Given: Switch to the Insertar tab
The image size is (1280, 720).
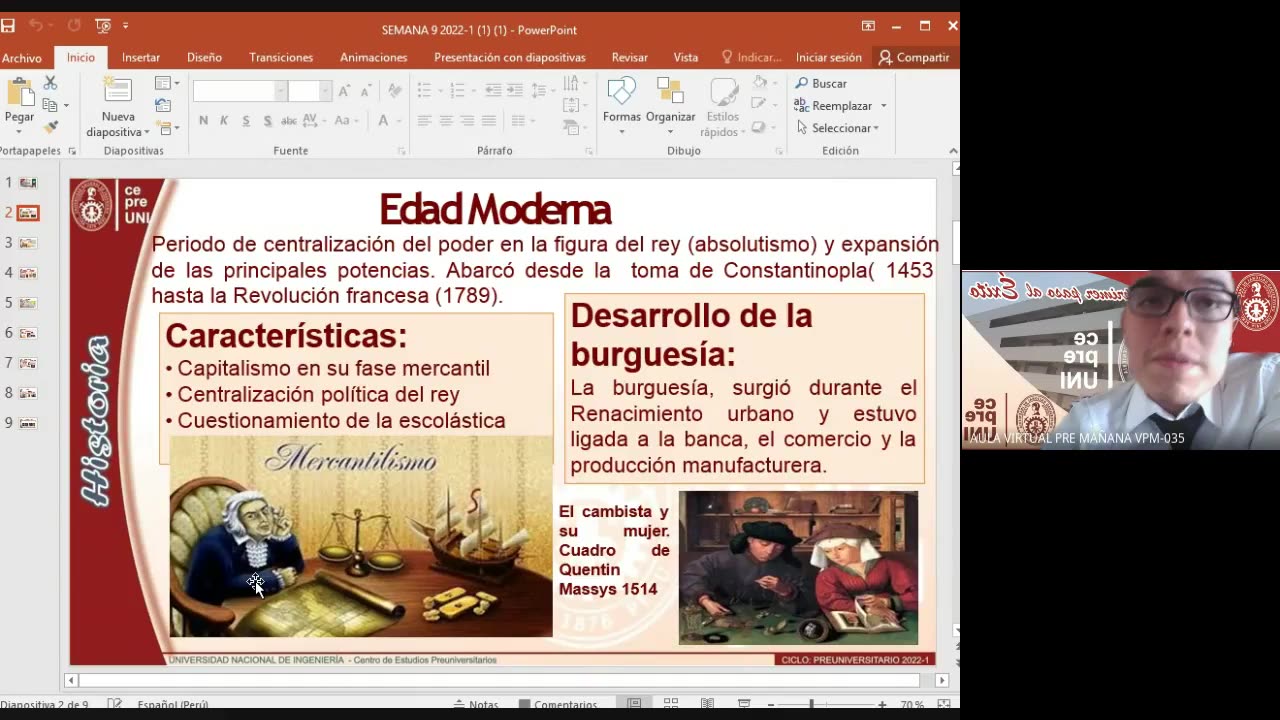Looking at the screenshot, I should (141, 58).
